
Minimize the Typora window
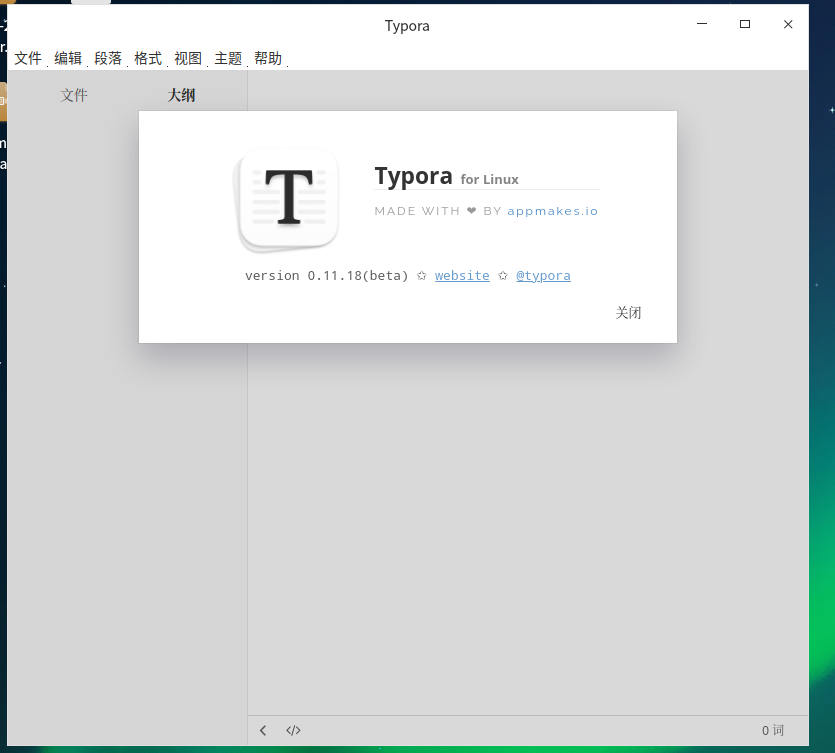[x=700, y=25]
